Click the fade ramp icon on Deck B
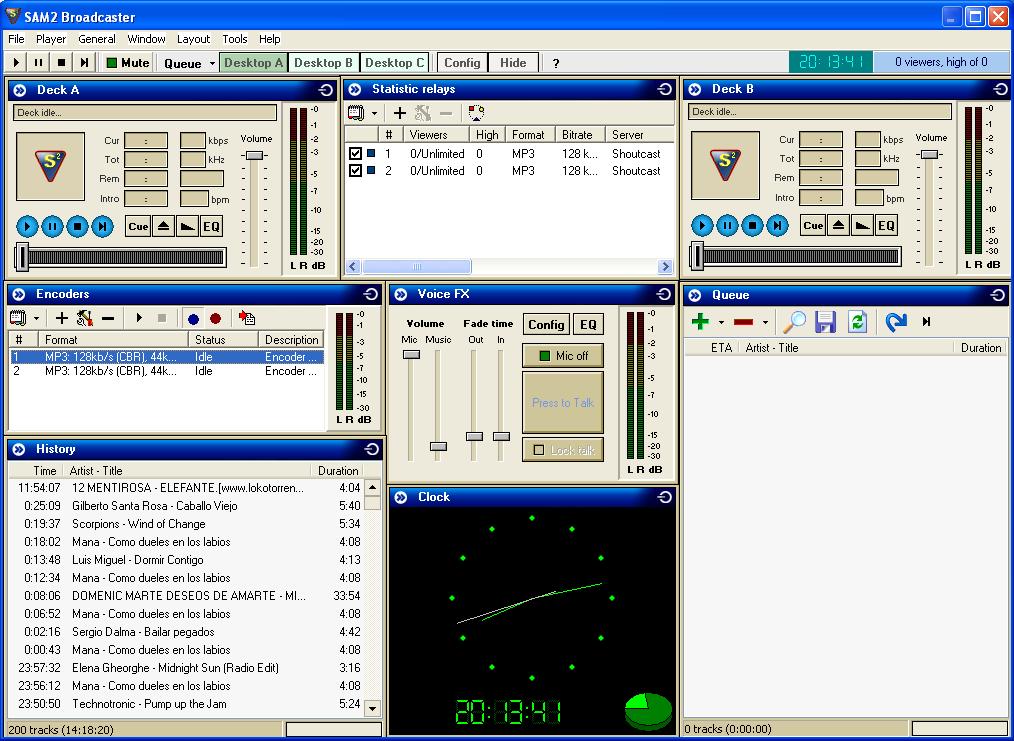Viewport: 1014px width, 741px height. [863, 226]
